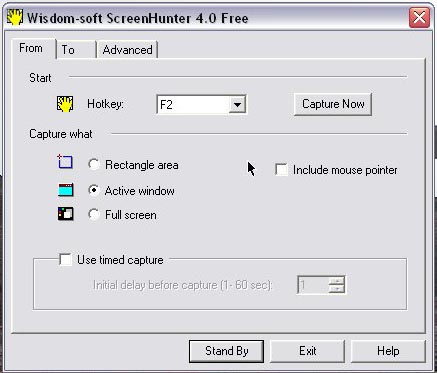This screenshot has width=437, height=373.
Task: Click the Rectangle area selection icon
Action: pyautogui.click(x=65, y=162)
